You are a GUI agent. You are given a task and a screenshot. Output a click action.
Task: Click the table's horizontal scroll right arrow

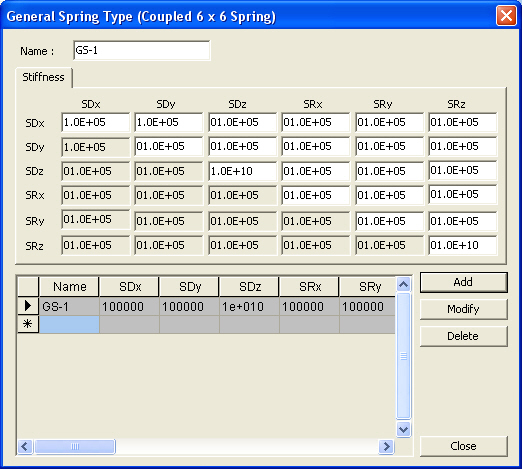click(x=386, y=446)
